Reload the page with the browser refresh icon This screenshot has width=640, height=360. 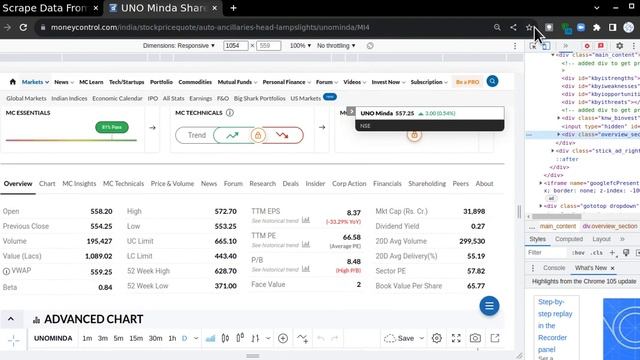(x=23, y=27)
